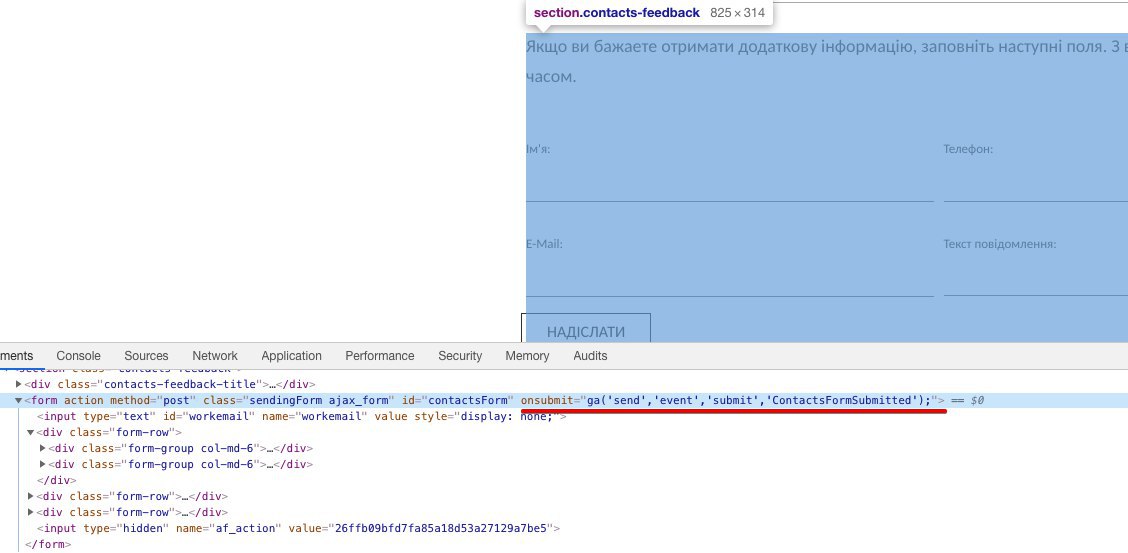1128x553 pixels.
Task: Click the E-Mail input field
Action: [x=729, y=278]
